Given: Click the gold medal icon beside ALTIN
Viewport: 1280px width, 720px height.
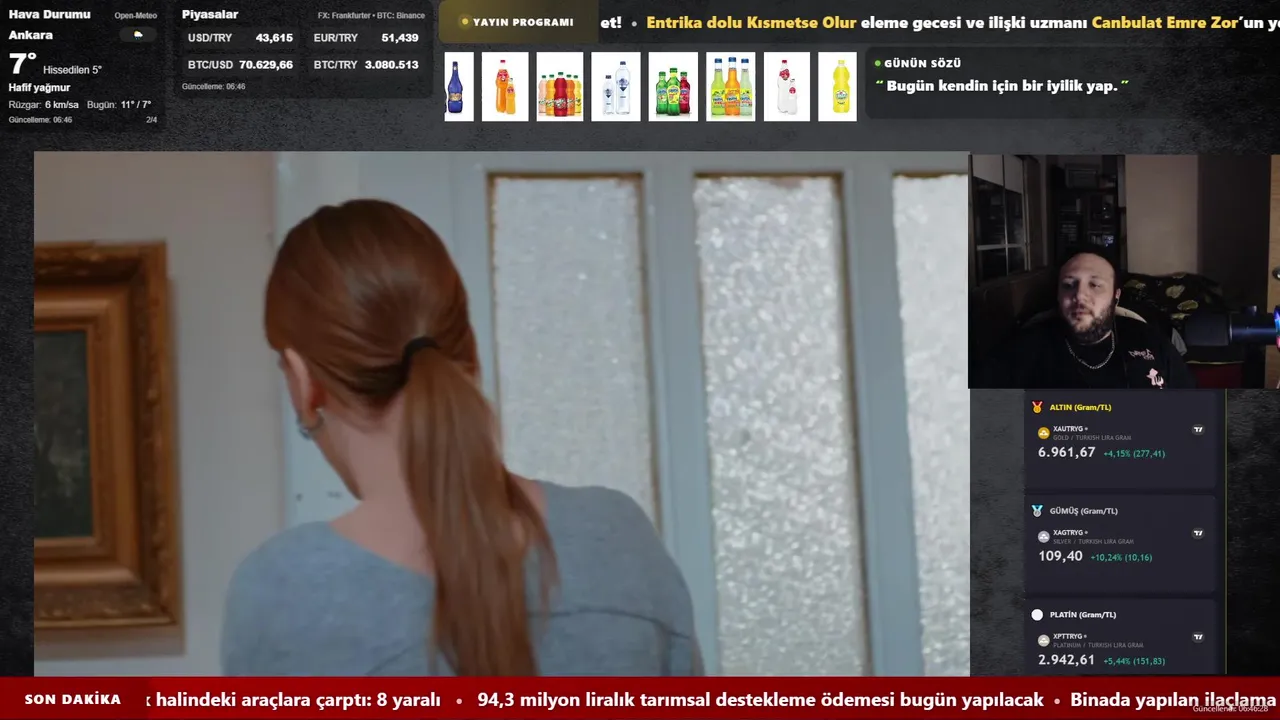Looking at the screenshot, I should pyautogui.click(x=1037, y=407).
